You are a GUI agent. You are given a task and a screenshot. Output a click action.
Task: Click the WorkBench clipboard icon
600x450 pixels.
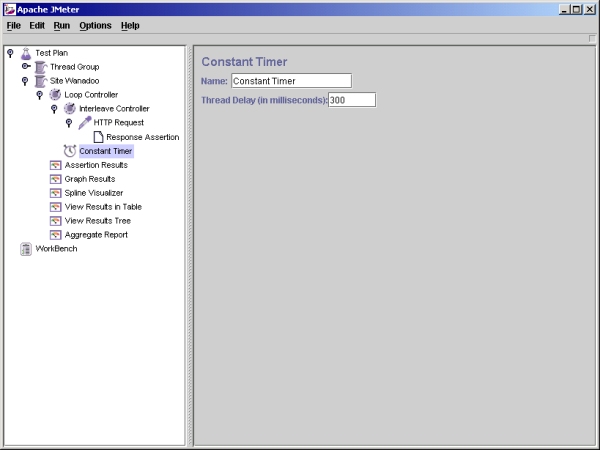[x=26, y=249]
